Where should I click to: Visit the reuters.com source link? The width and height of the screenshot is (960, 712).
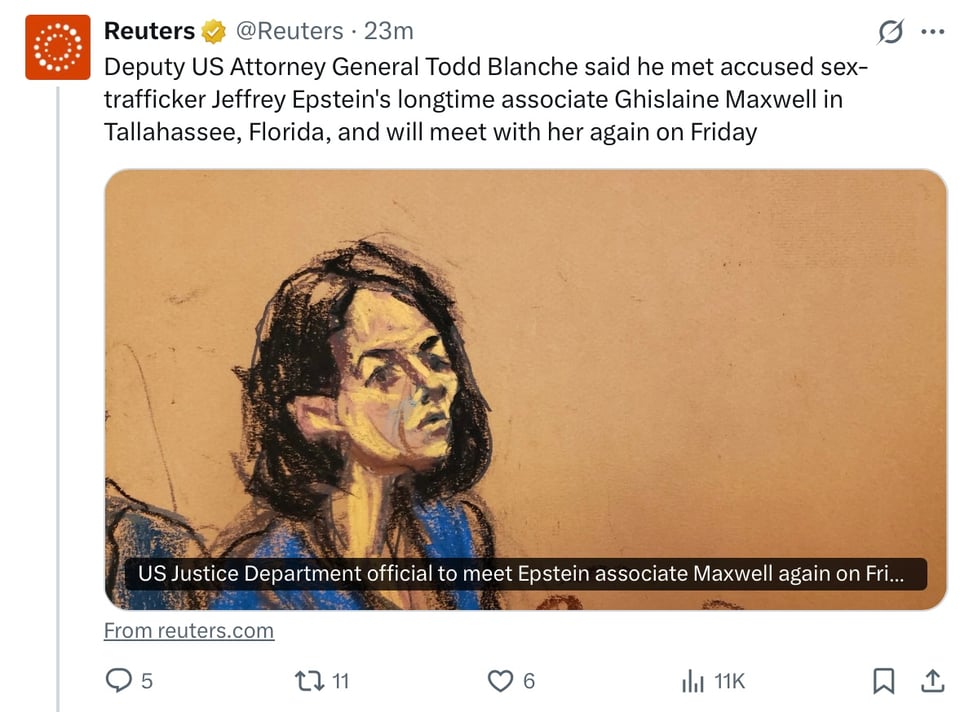(188, 630)
